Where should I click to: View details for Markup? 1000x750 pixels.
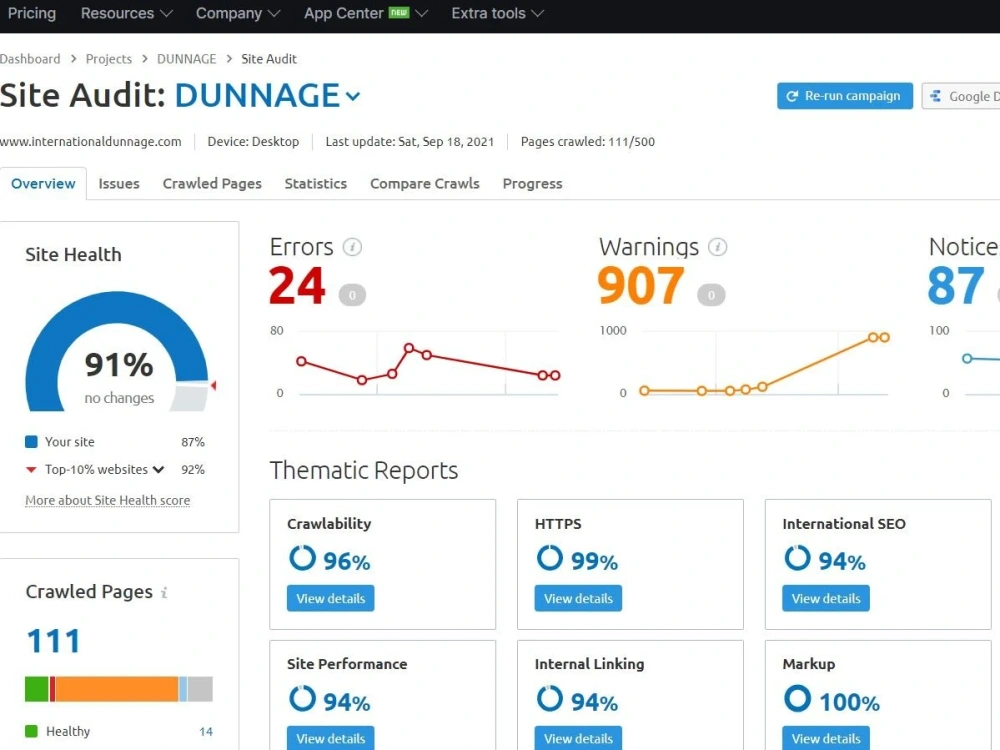tap(826, 738)
